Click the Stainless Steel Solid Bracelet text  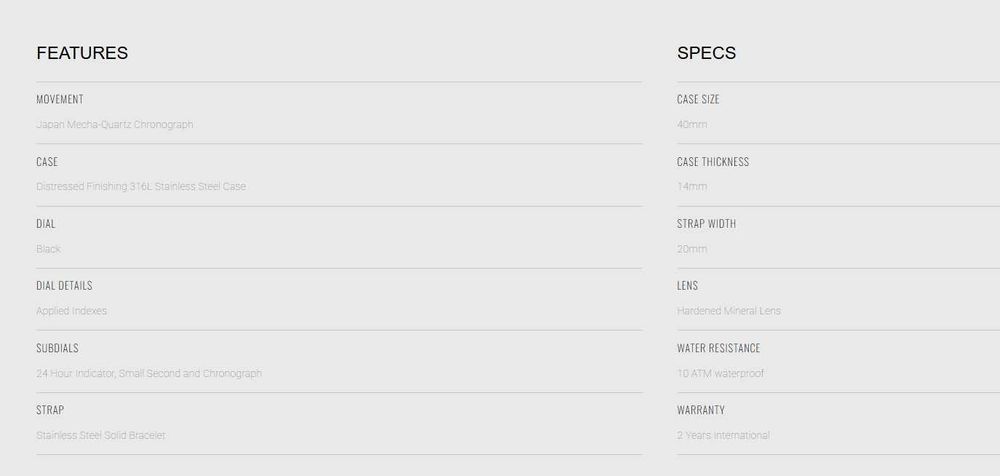click(101, 436)
